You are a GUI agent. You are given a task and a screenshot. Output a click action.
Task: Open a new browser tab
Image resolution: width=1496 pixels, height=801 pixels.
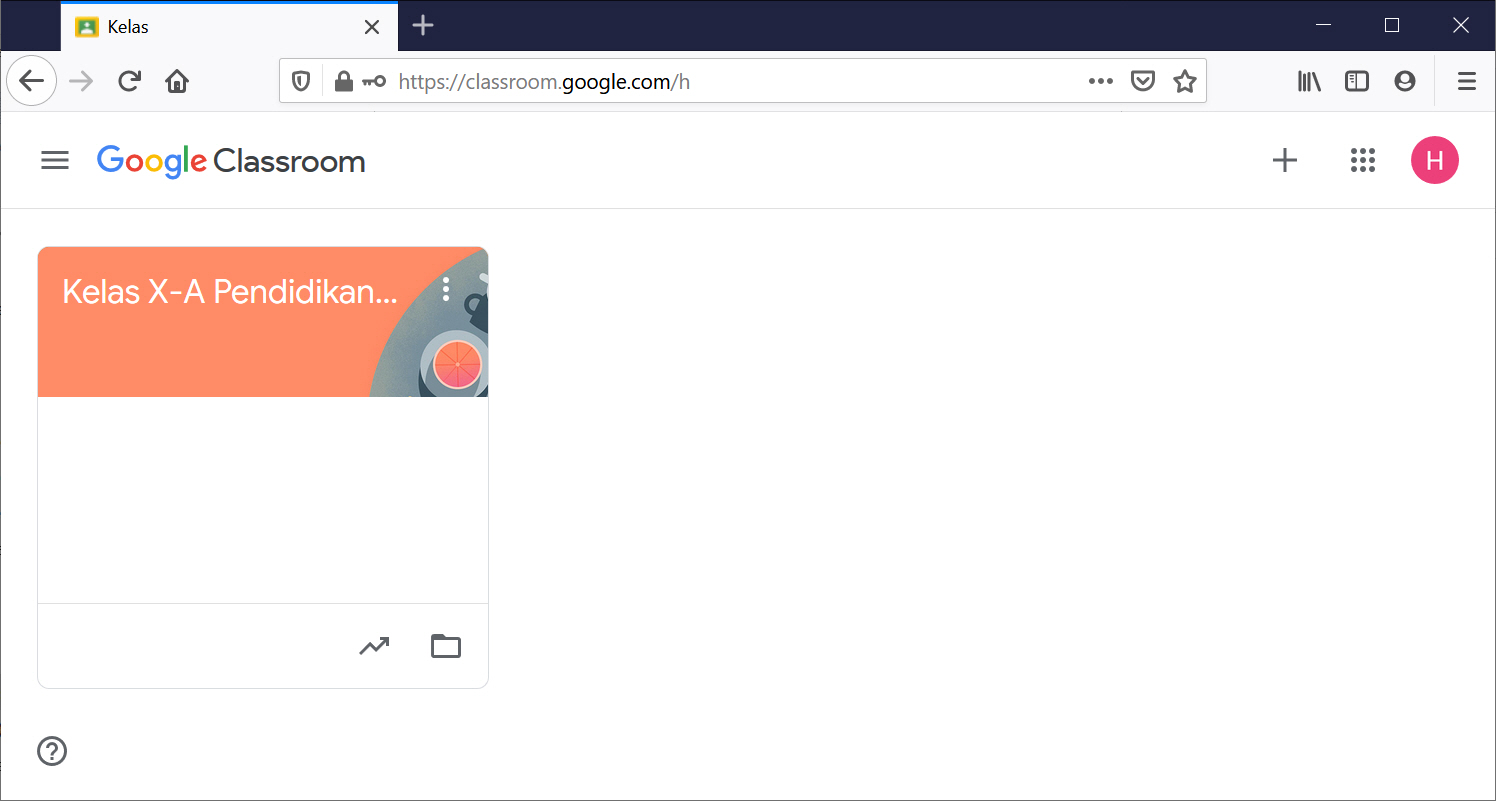[x=423, y=26]
